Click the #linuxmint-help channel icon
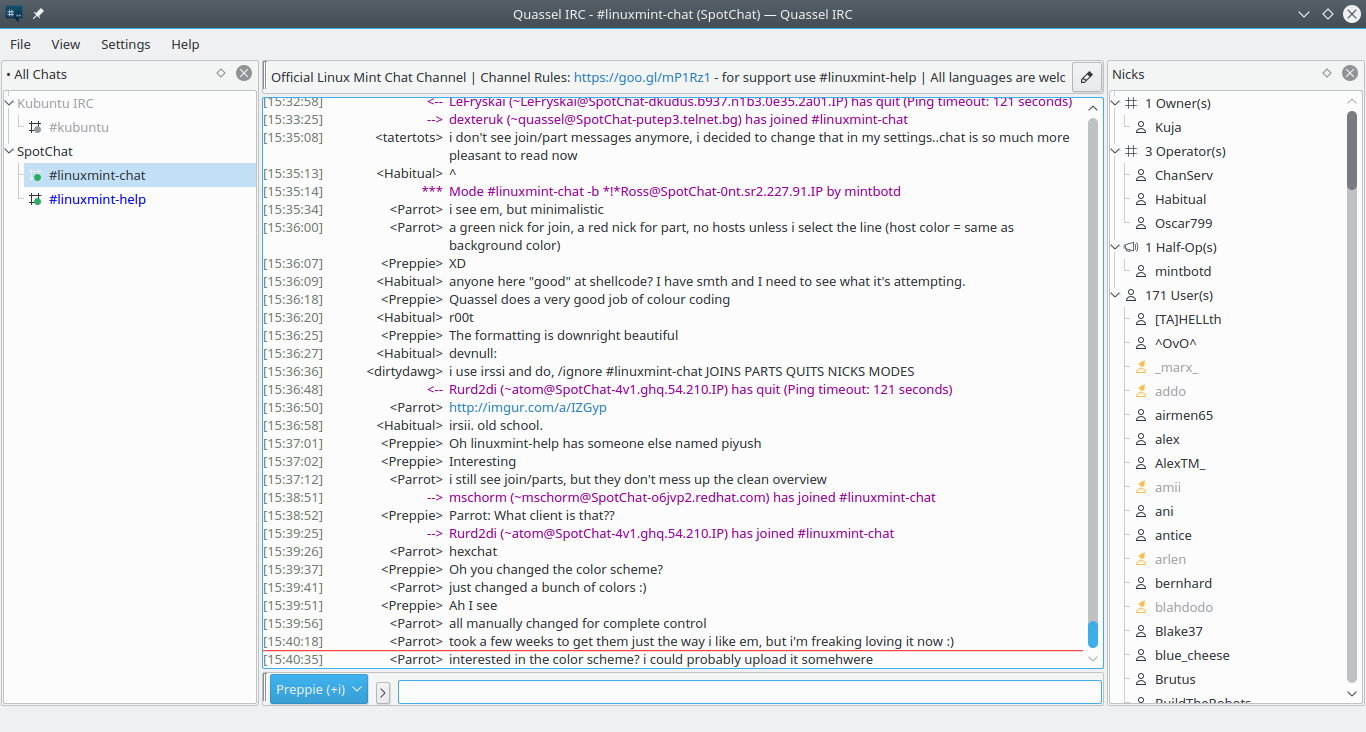The height and width of the screenshot is (732, 1366). 35,199
